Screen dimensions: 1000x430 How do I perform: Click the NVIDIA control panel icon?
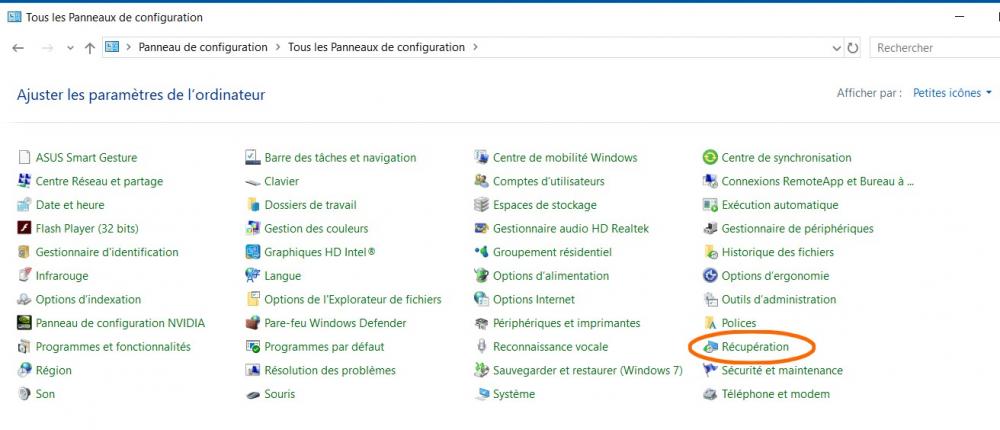24,323
